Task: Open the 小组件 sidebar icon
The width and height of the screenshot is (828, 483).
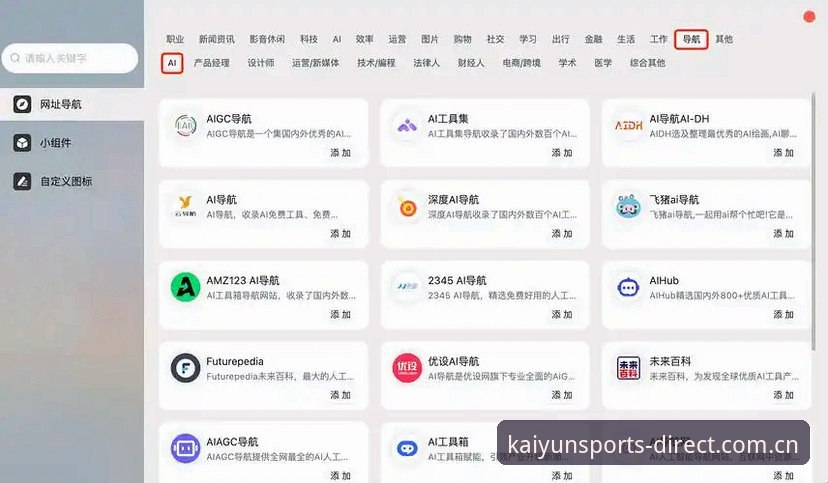Action: (22, 143)
